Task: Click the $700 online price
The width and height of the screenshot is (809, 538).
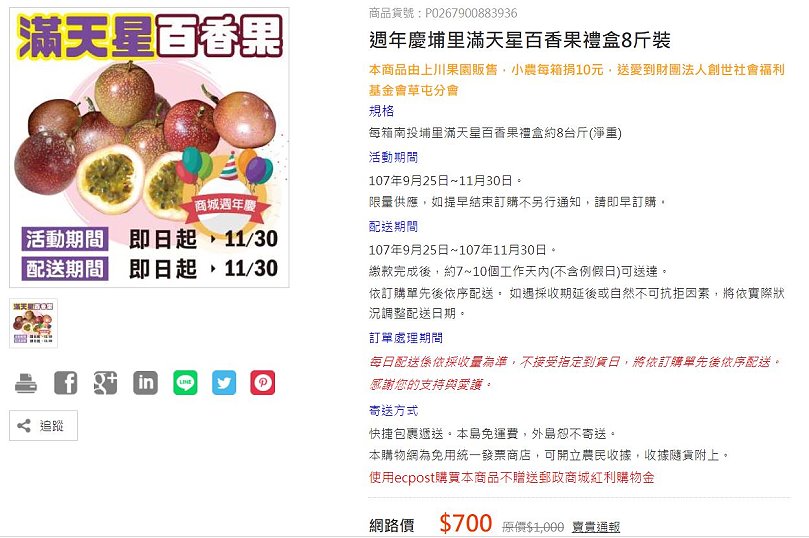Action: click(465, 524)
